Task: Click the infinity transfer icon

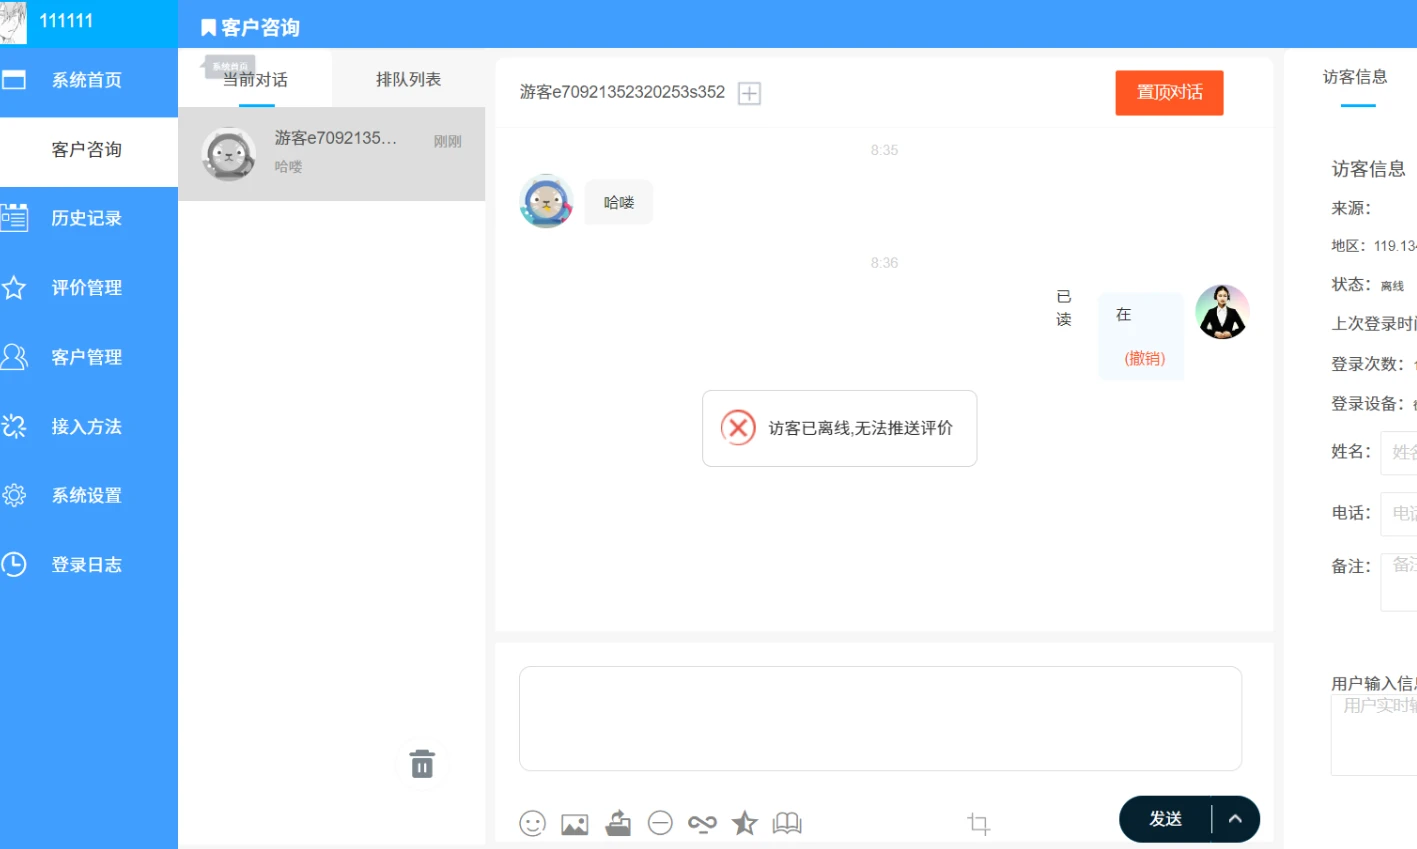Action: [702, 823]
